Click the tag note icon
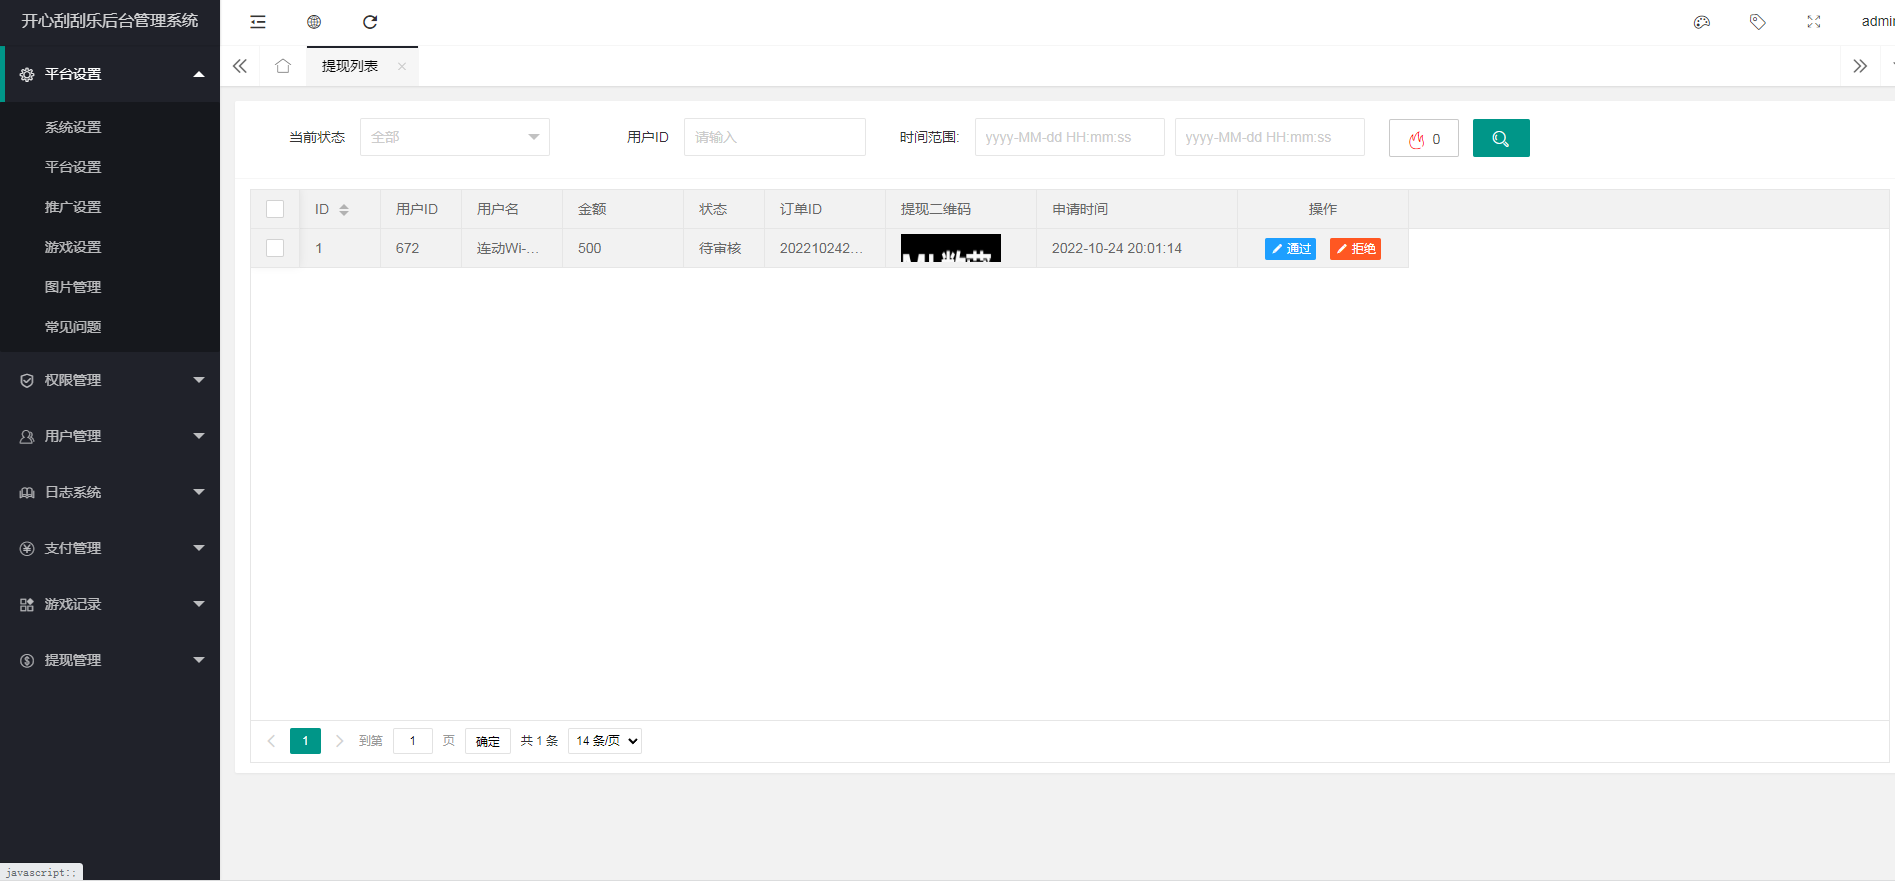The image size is (1895, 884). (x=1757, y=22)
